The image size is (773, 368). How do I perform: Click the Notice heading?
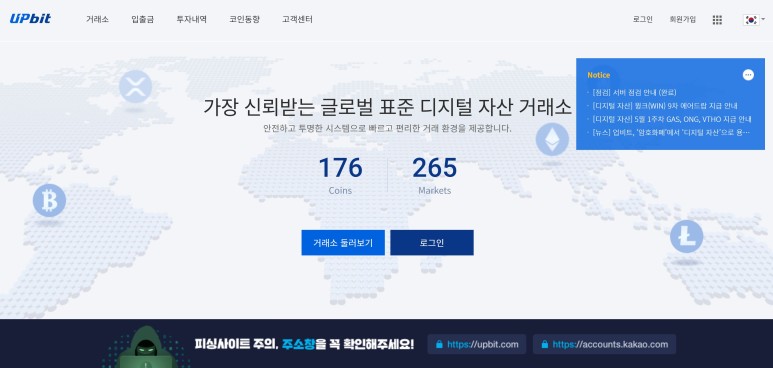[598, 75]
